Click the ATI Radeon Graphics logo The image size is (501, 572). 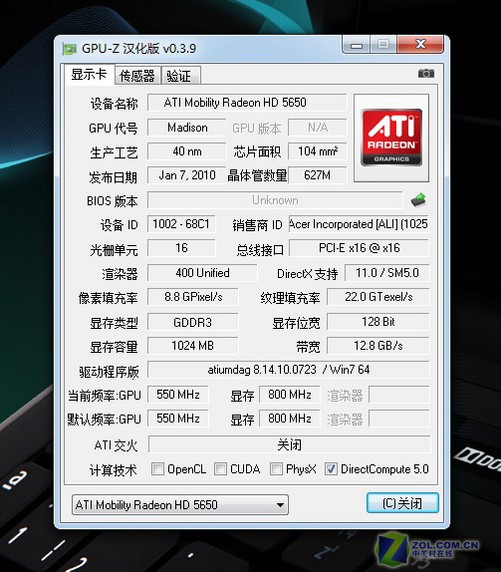pos(391,138)
